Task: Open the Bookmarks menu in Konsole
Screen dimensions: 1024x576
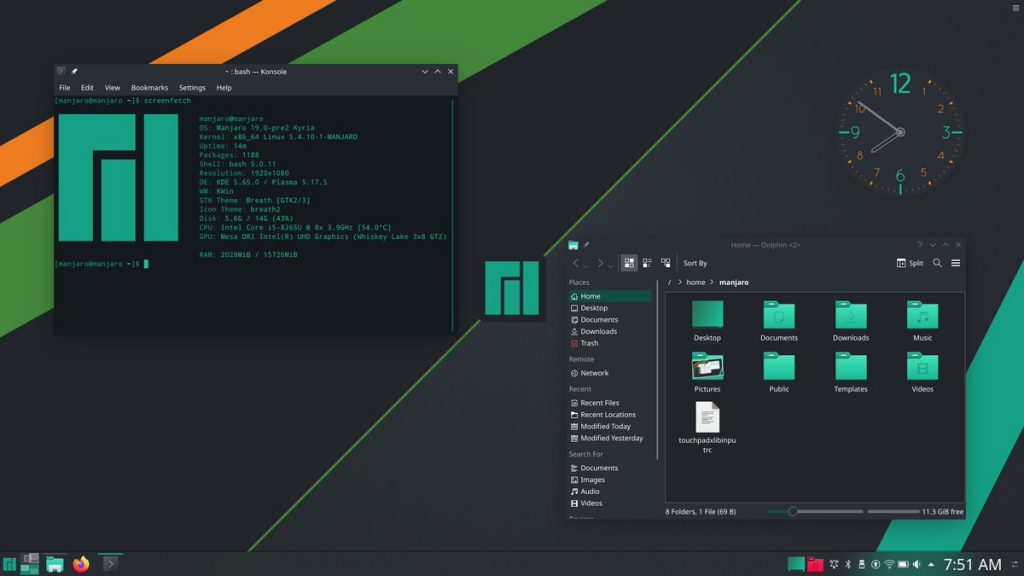Action: (x=149, y=87)
